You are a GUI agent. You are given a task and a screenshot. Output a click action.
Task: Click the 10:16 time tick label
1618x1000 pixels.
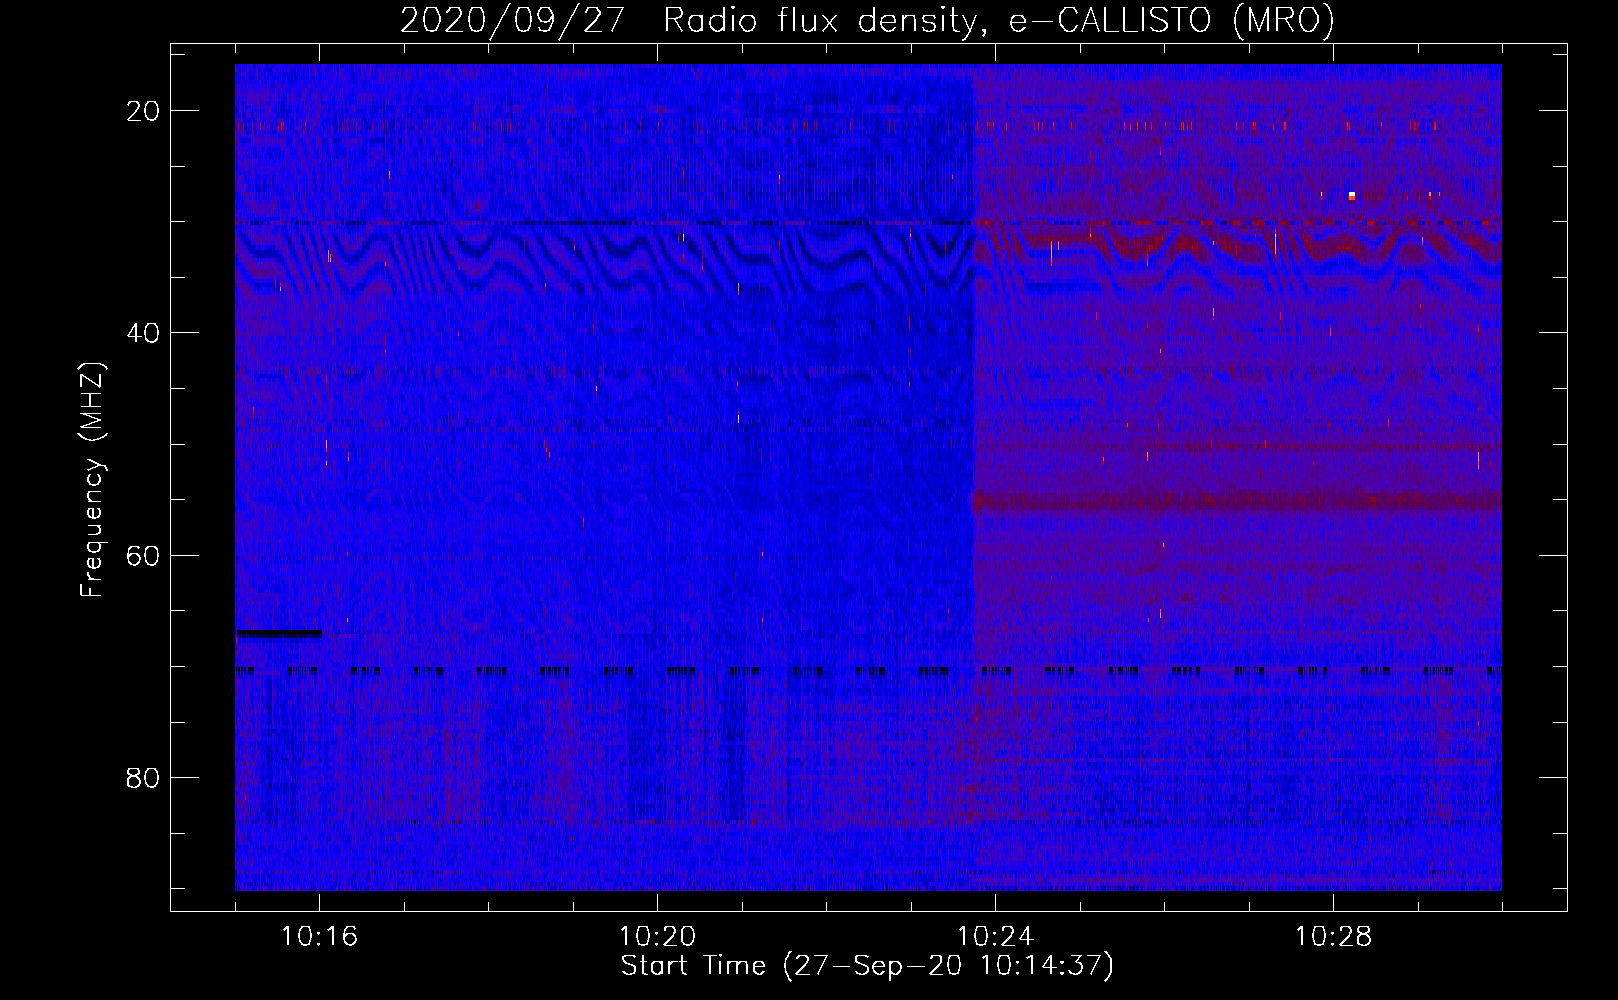[x=320, y=937]
